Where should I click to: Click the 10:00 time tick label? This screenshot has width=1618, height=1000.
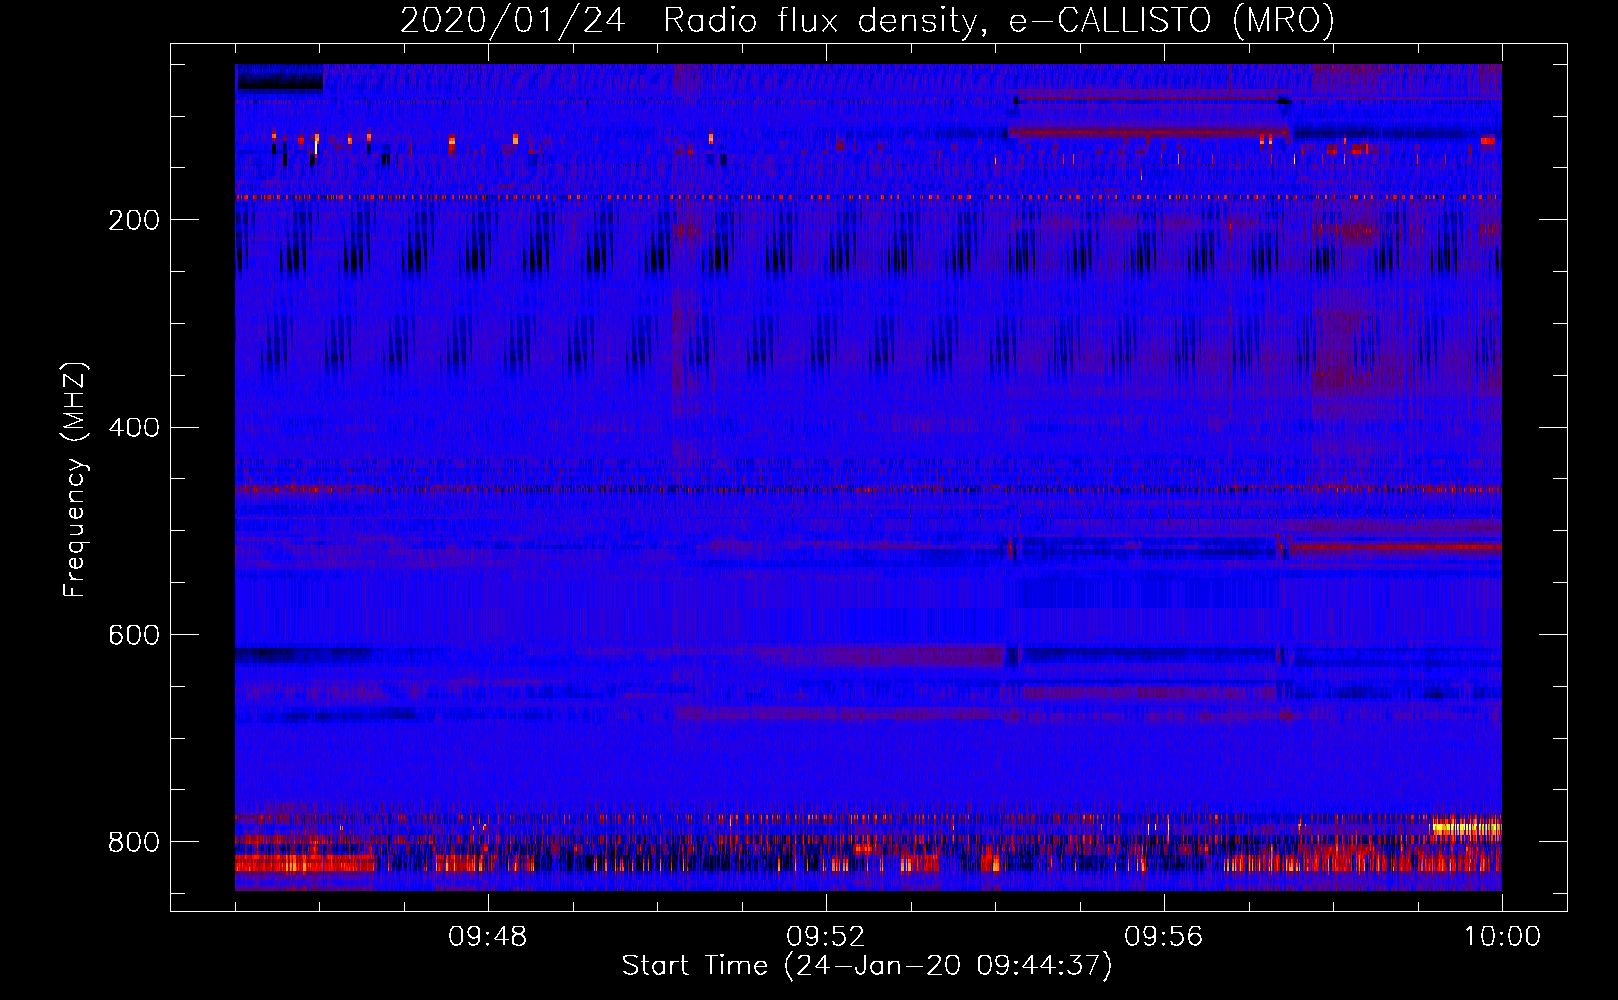pyautogui.click(x=1502, y=937)
